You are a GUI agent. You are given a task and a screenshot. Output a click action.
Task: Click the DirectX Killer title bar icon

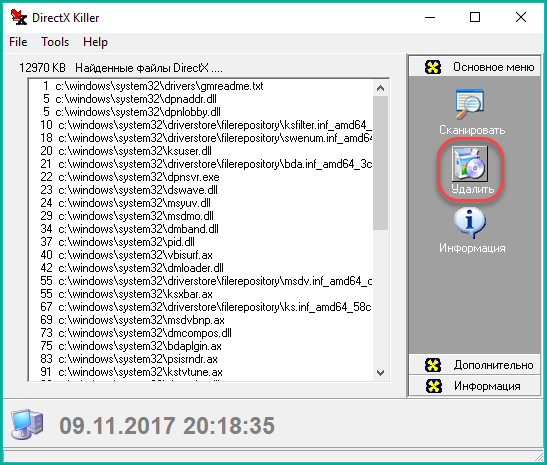pos(18,17)
